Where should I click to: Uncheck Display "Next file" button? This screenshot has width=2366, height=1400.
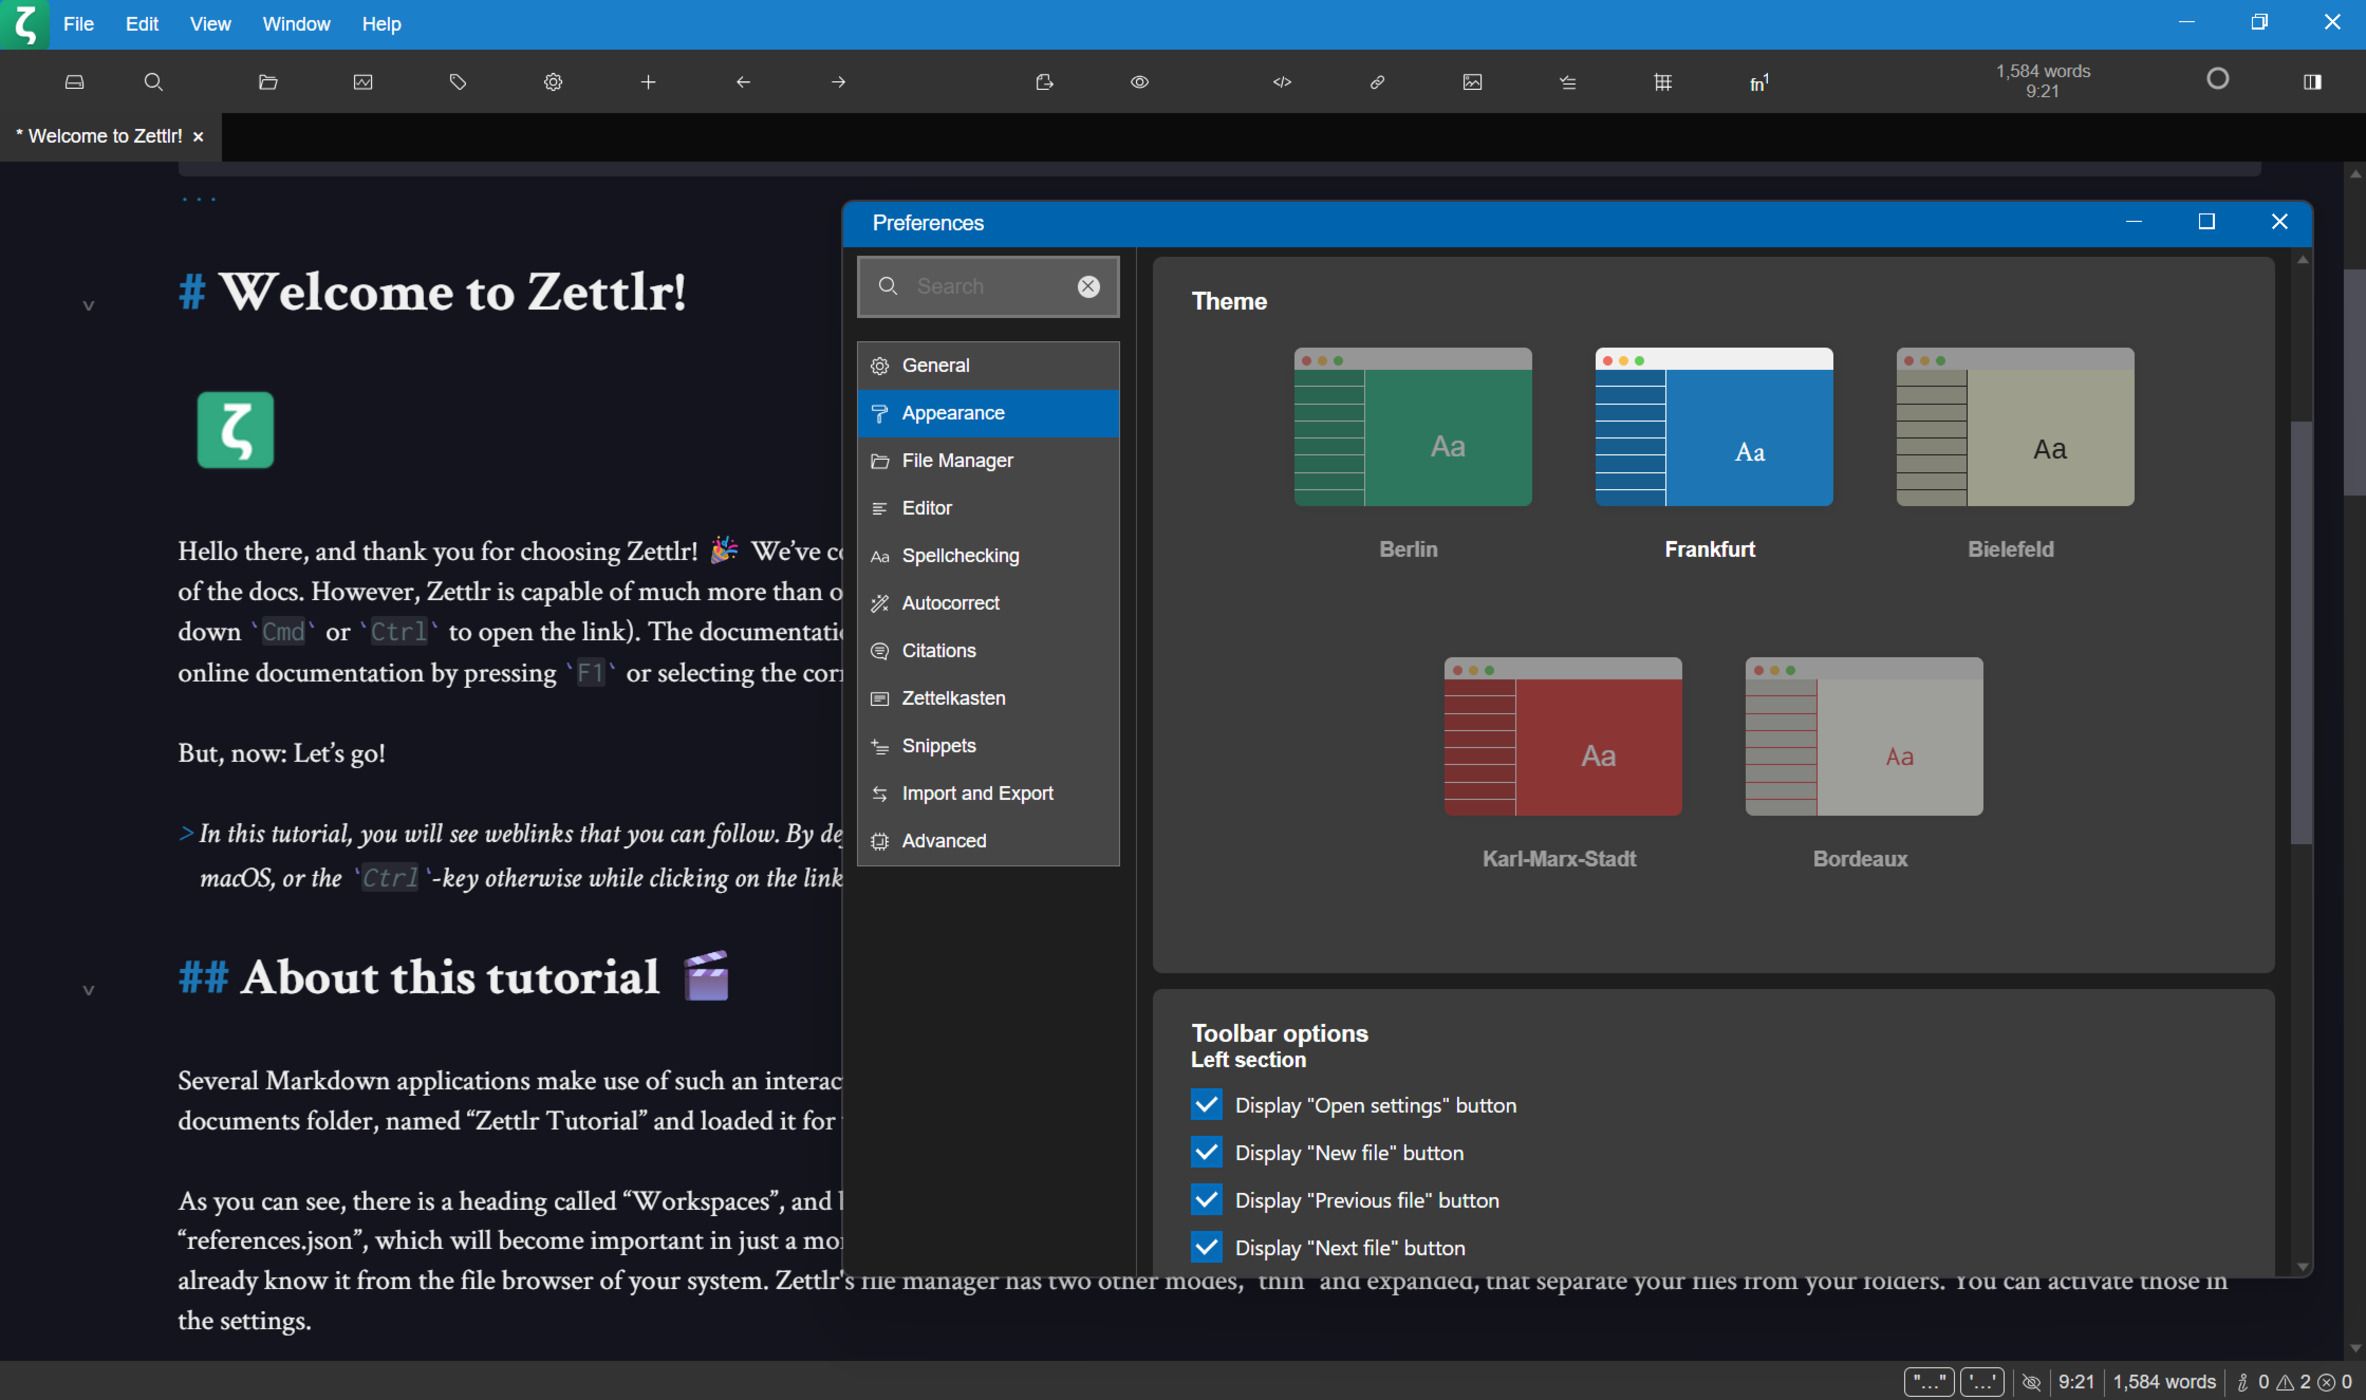pyautogui.click(x=1206, y=1247)
